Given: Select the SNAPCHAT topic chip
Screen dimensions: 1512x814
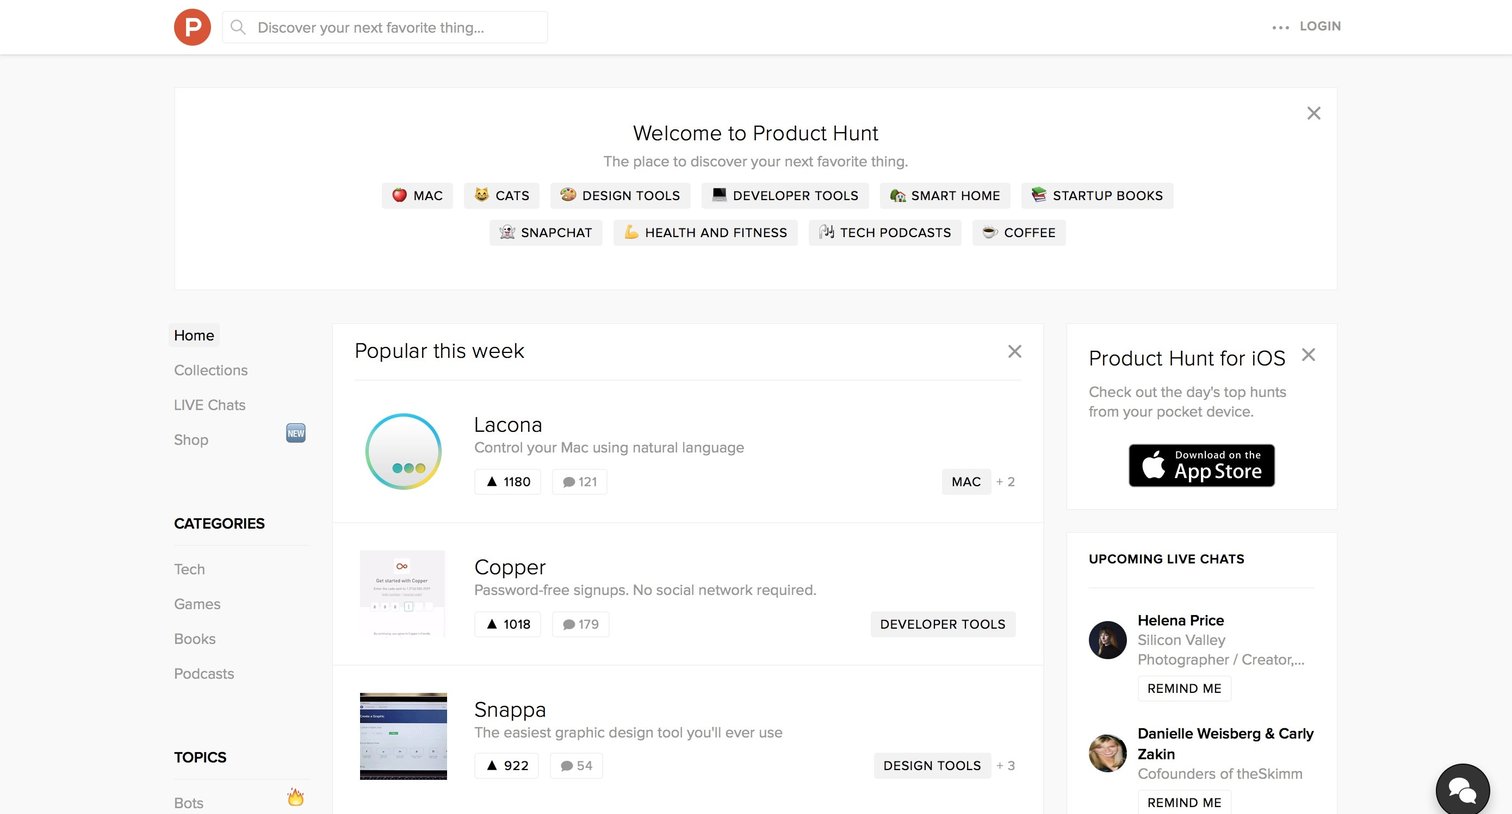Looking at the screenshot, I should pos(546,233).
